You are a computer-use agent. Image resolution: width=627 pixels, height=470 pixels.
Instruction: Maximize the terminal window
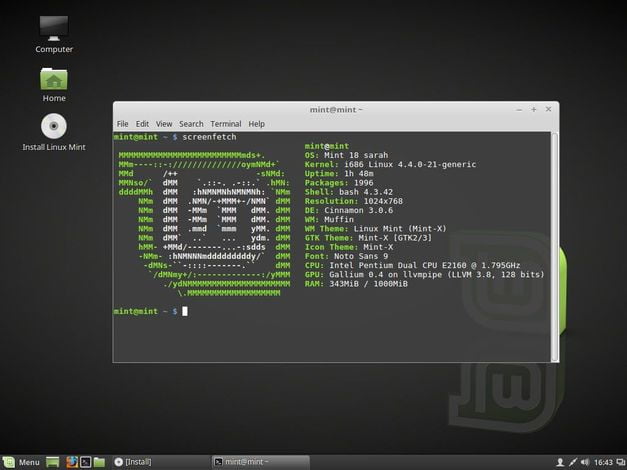click(x=533, y=110)
